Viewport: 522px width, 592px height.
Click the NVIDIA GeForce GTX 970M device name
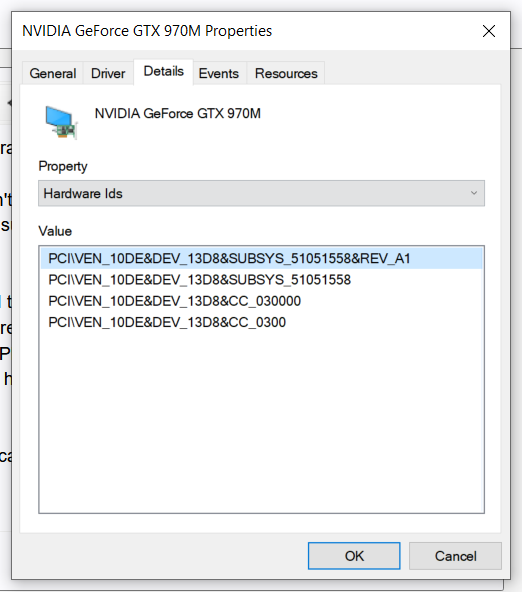click(177, 113)
